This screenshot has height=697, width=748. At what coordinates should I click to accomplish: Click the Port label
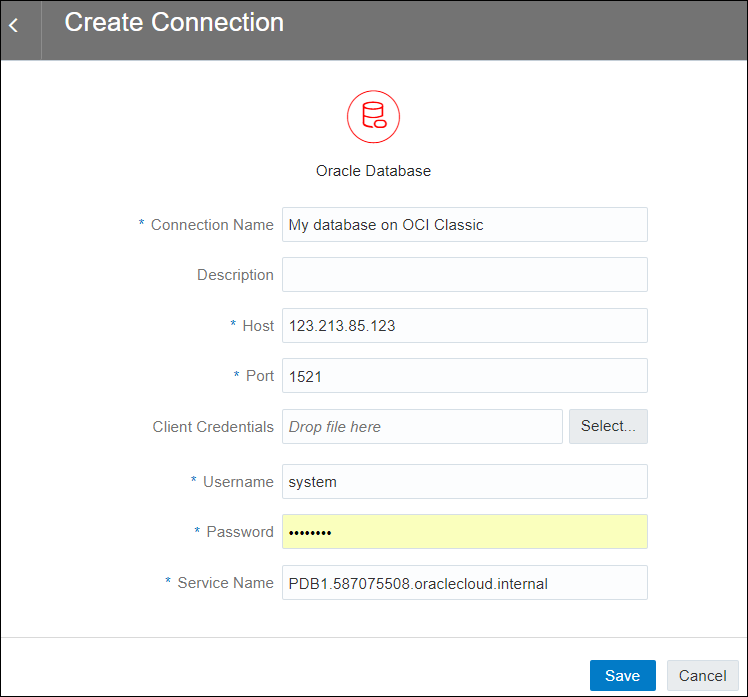(x=260, y=376)
